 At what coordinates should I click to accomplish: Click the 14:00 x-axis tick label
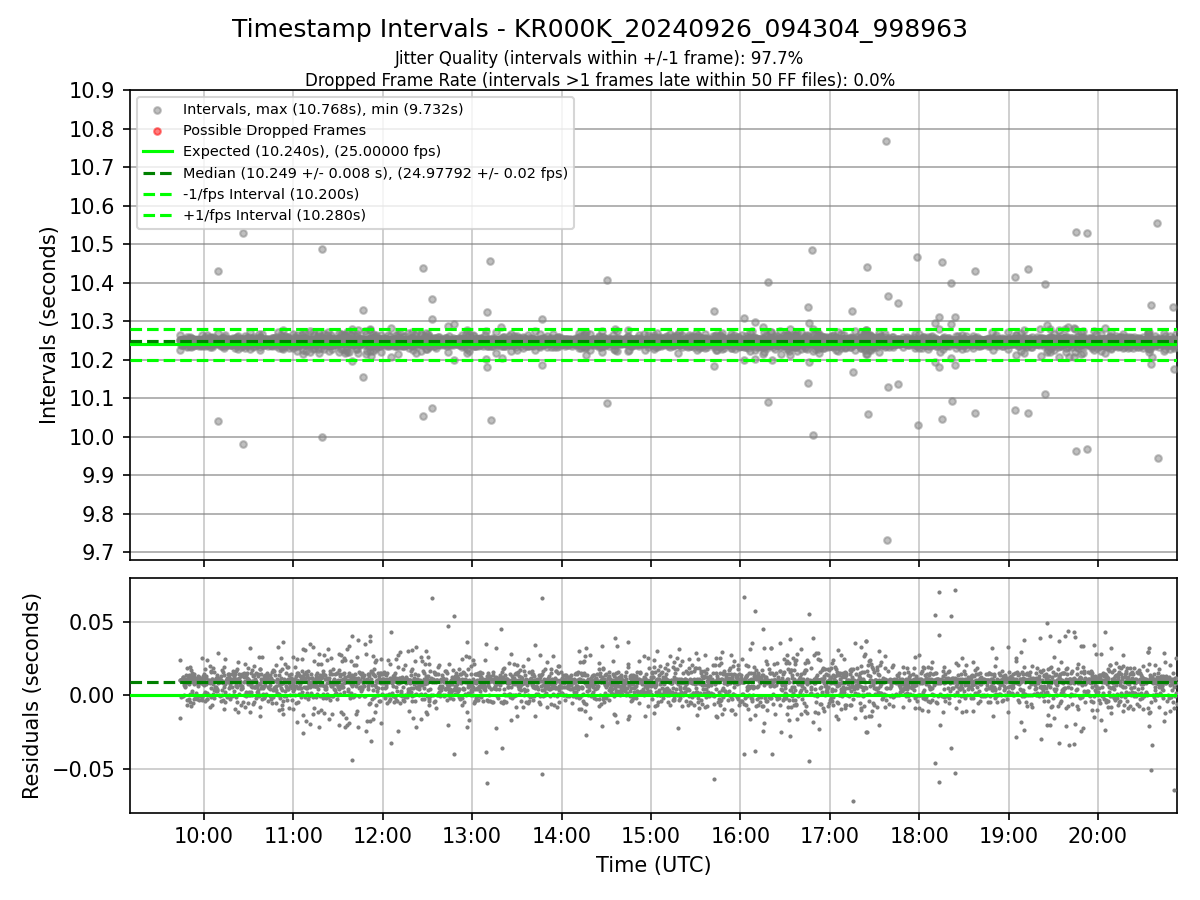(x=562, y=835)
